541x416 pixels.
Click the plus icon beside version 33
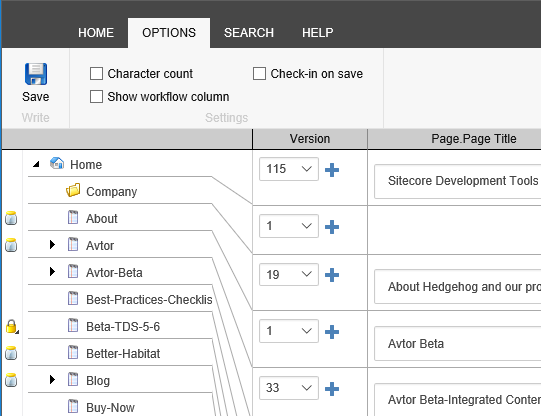[x=332, y=389]
